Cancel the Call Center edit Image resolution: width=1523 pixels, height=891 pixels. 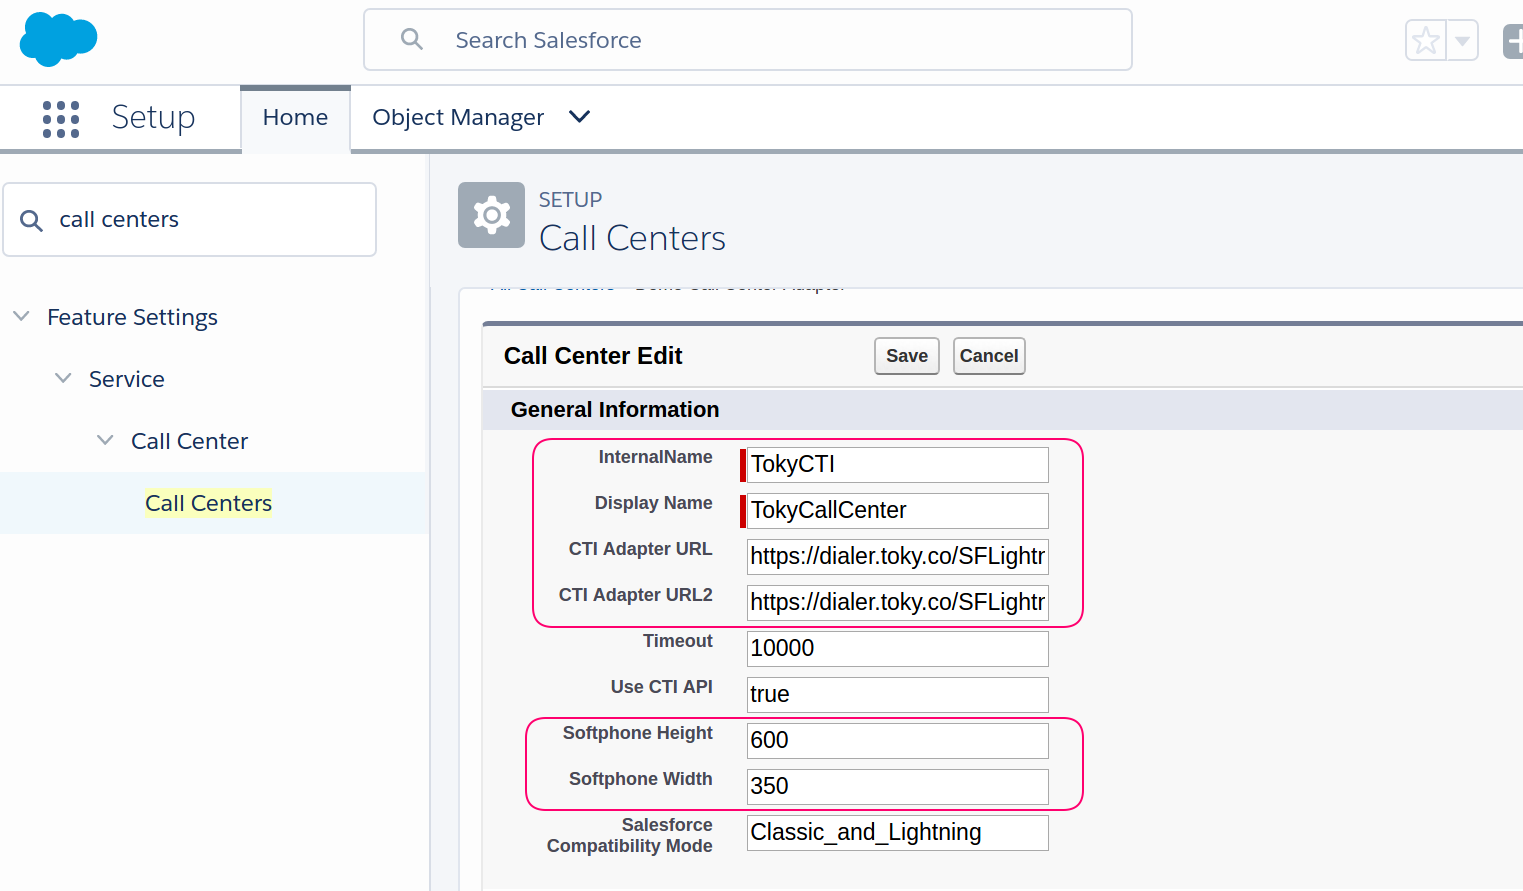click(988, 356)
